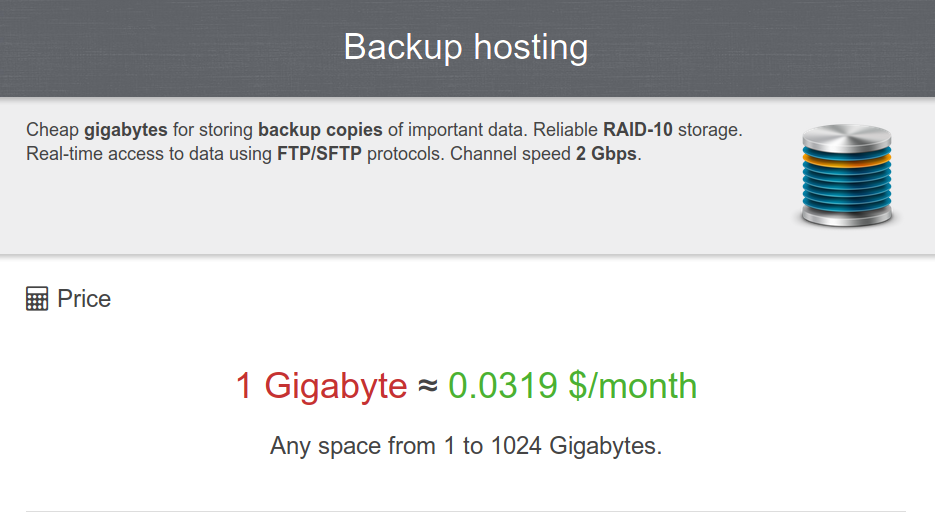935x527 pixels.
Task: Click the approximately-equal symbol in the price line
Action: 427,387
